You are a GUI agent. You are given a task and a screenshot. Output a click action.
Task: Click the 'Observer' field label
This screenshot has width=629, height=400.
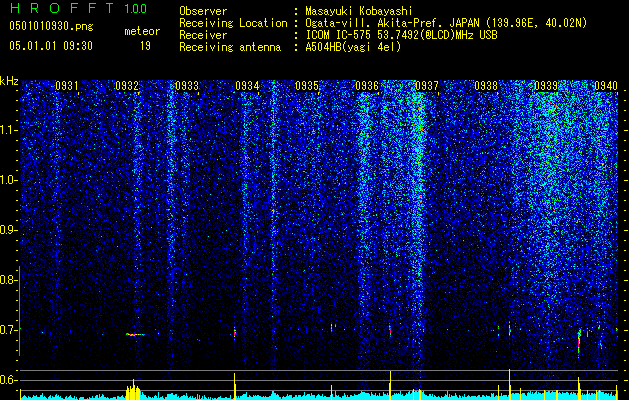pyautogui.click(x=203, y=11)
